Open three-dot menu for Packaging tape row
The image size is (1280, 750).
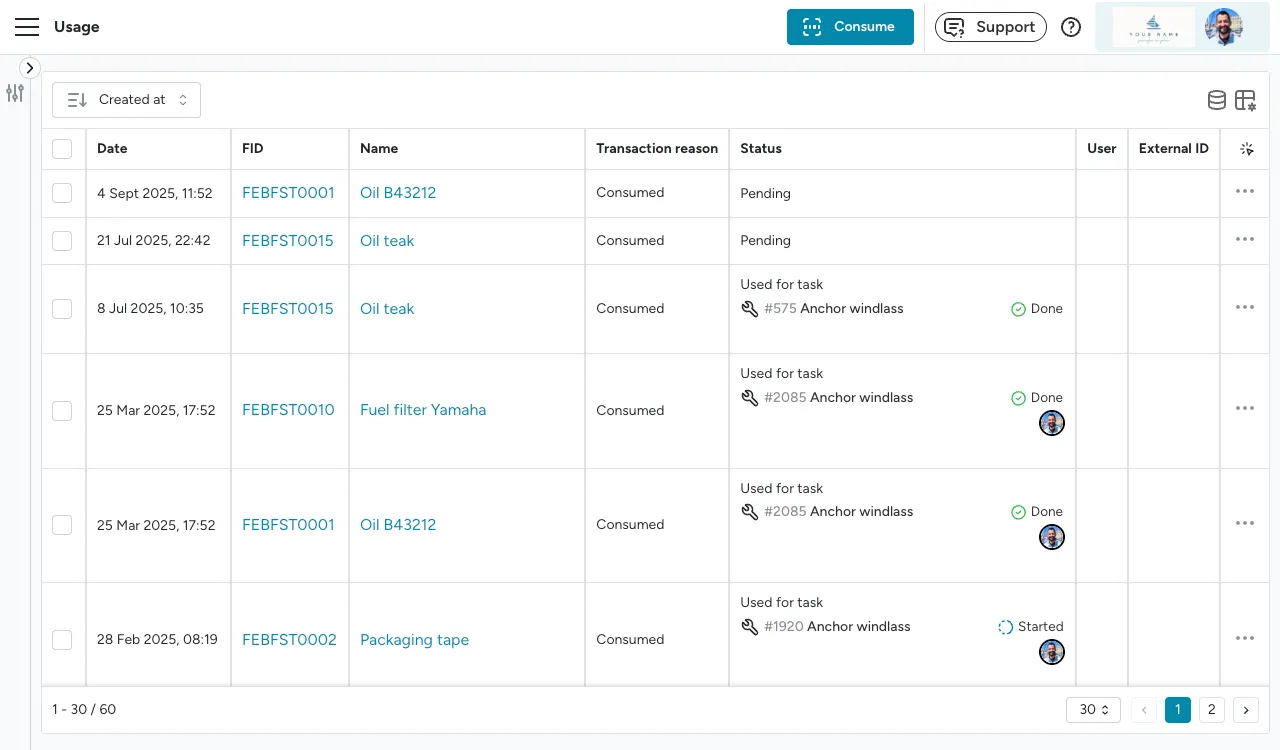pos(1245,639)
